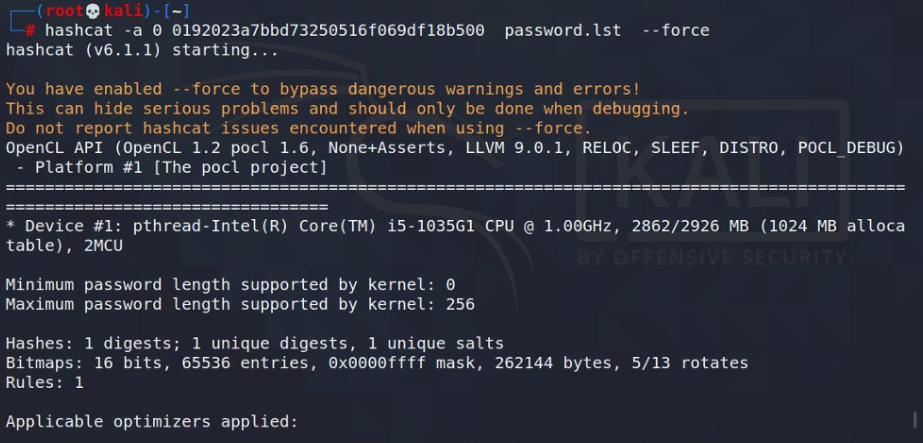This screenshot has width=923, height=443.
Task: Click 'Applicable optimizers applied:' text
Action: click(152, 422)
